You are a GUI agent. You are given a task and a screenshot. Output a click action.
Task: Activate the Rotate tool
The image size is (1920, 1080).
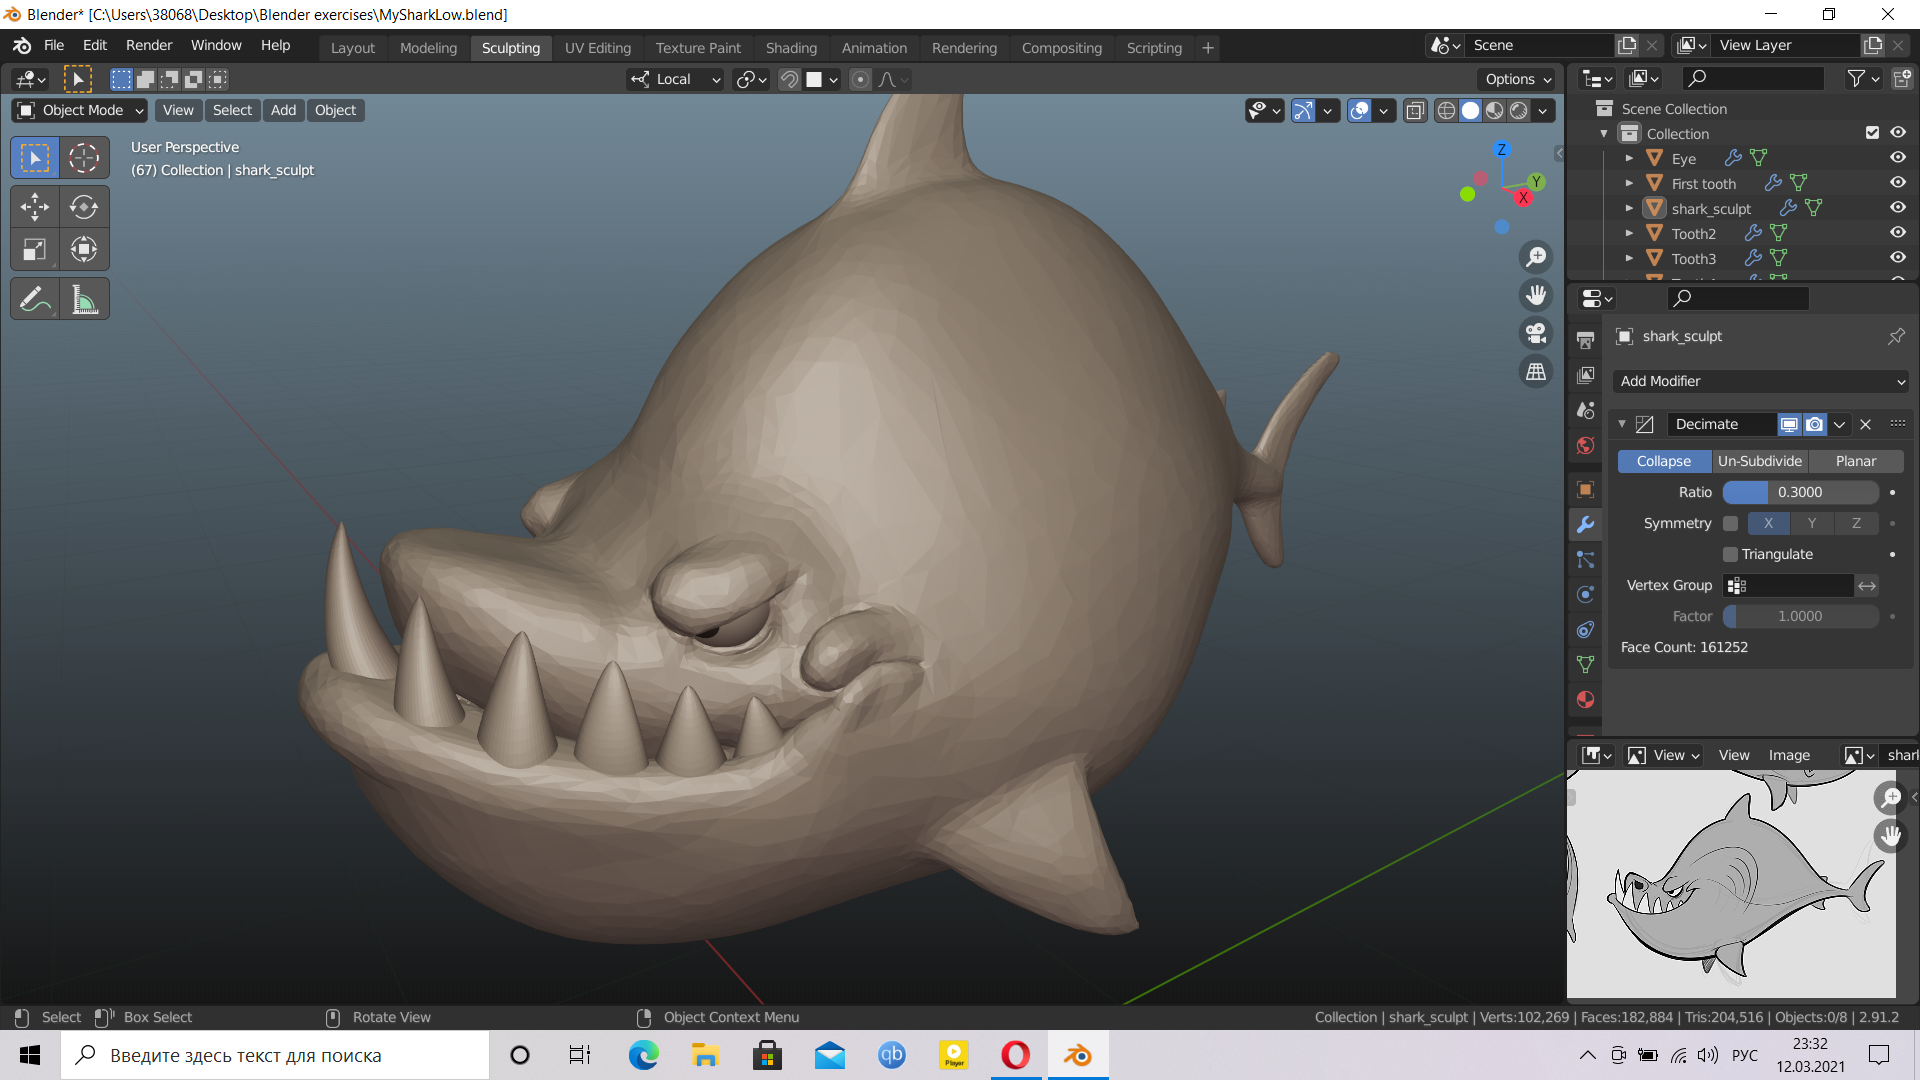(x=84, y=207)
